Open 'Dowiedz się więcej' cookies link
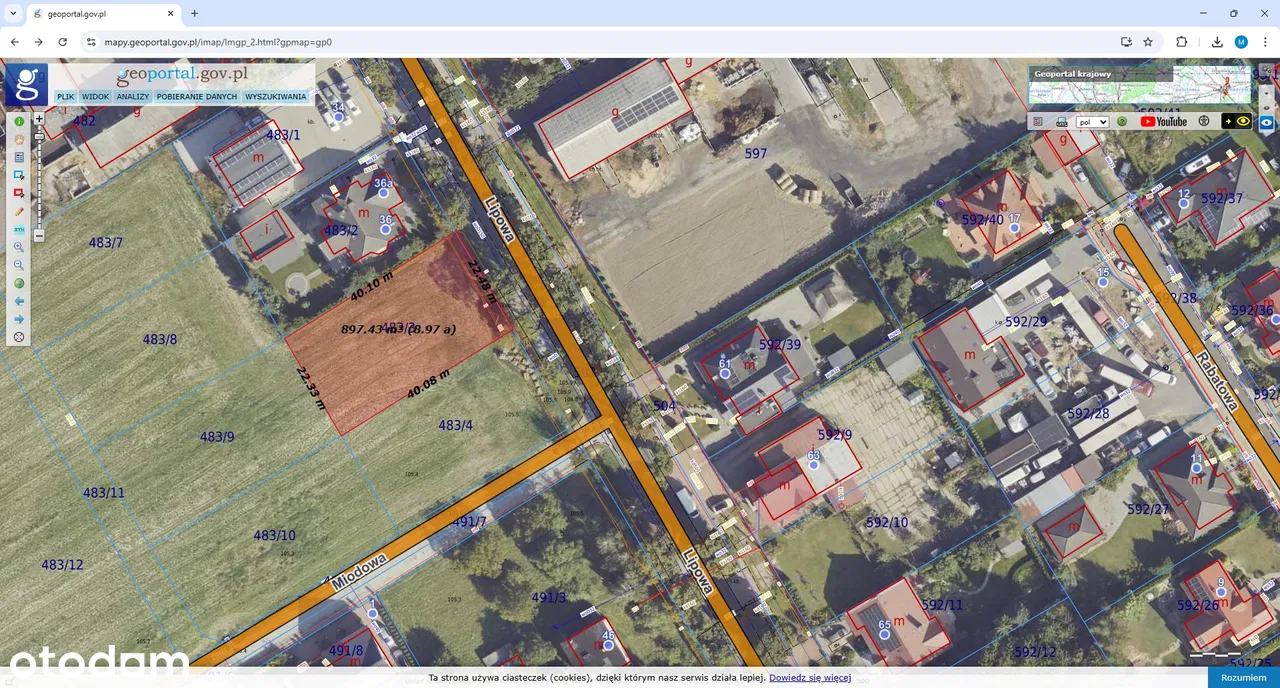The width and height of the screenshot is (1280, 688). [809, 678]
